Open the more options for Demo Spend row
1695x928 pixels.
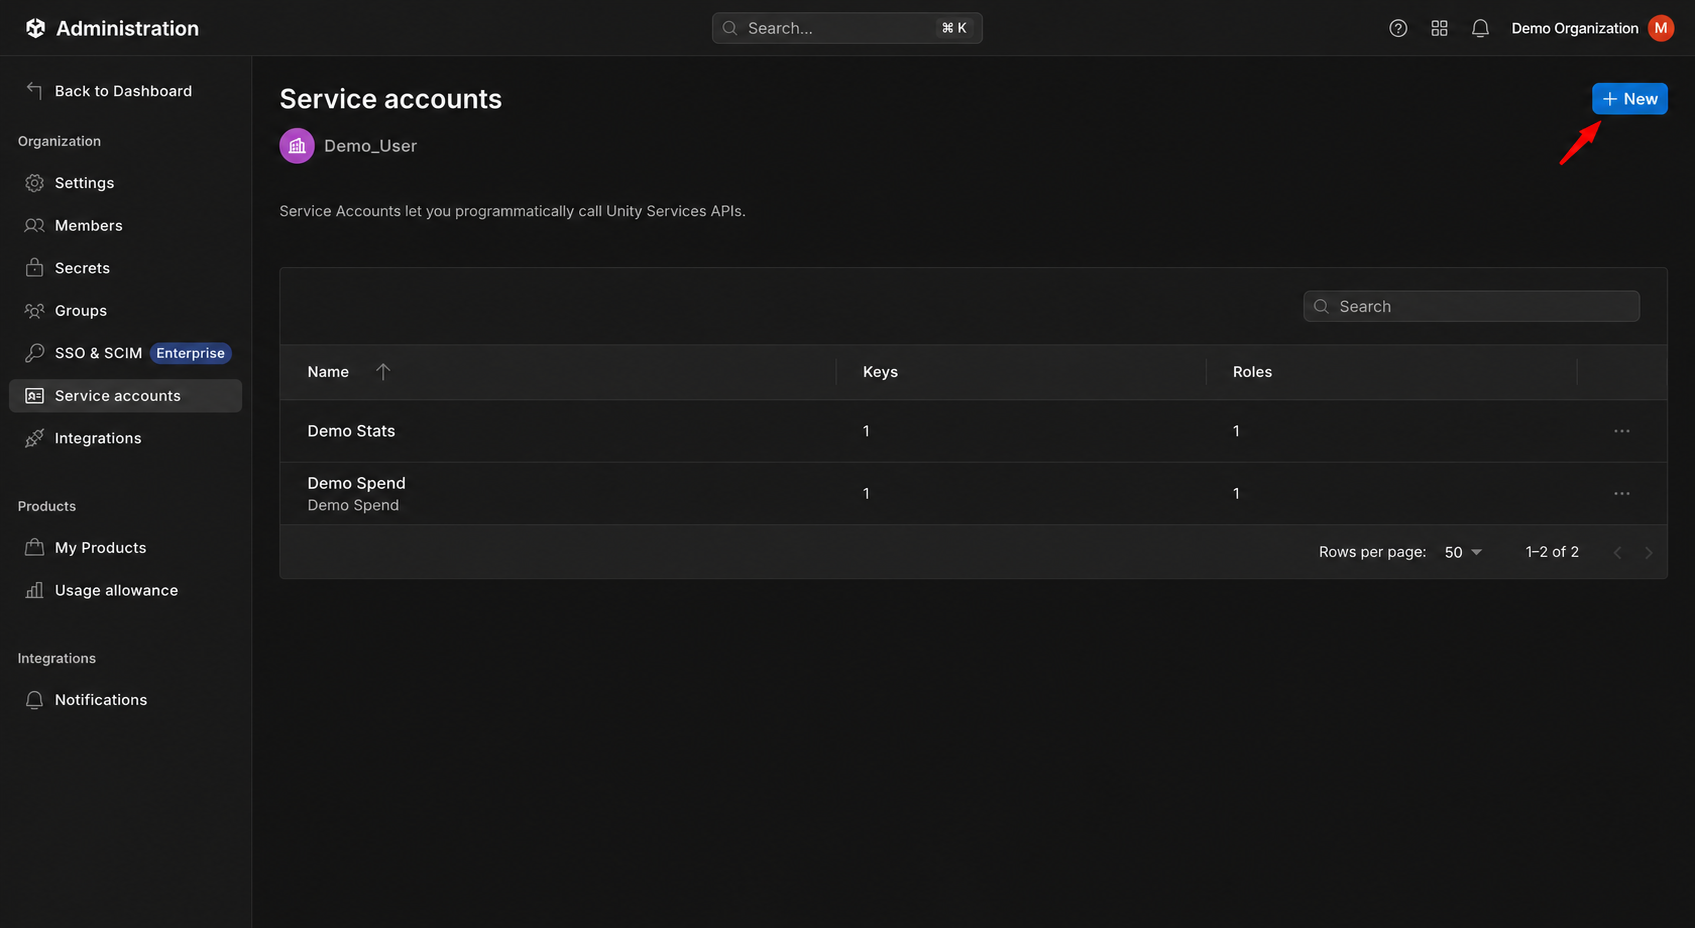(x=1621, y=494)
